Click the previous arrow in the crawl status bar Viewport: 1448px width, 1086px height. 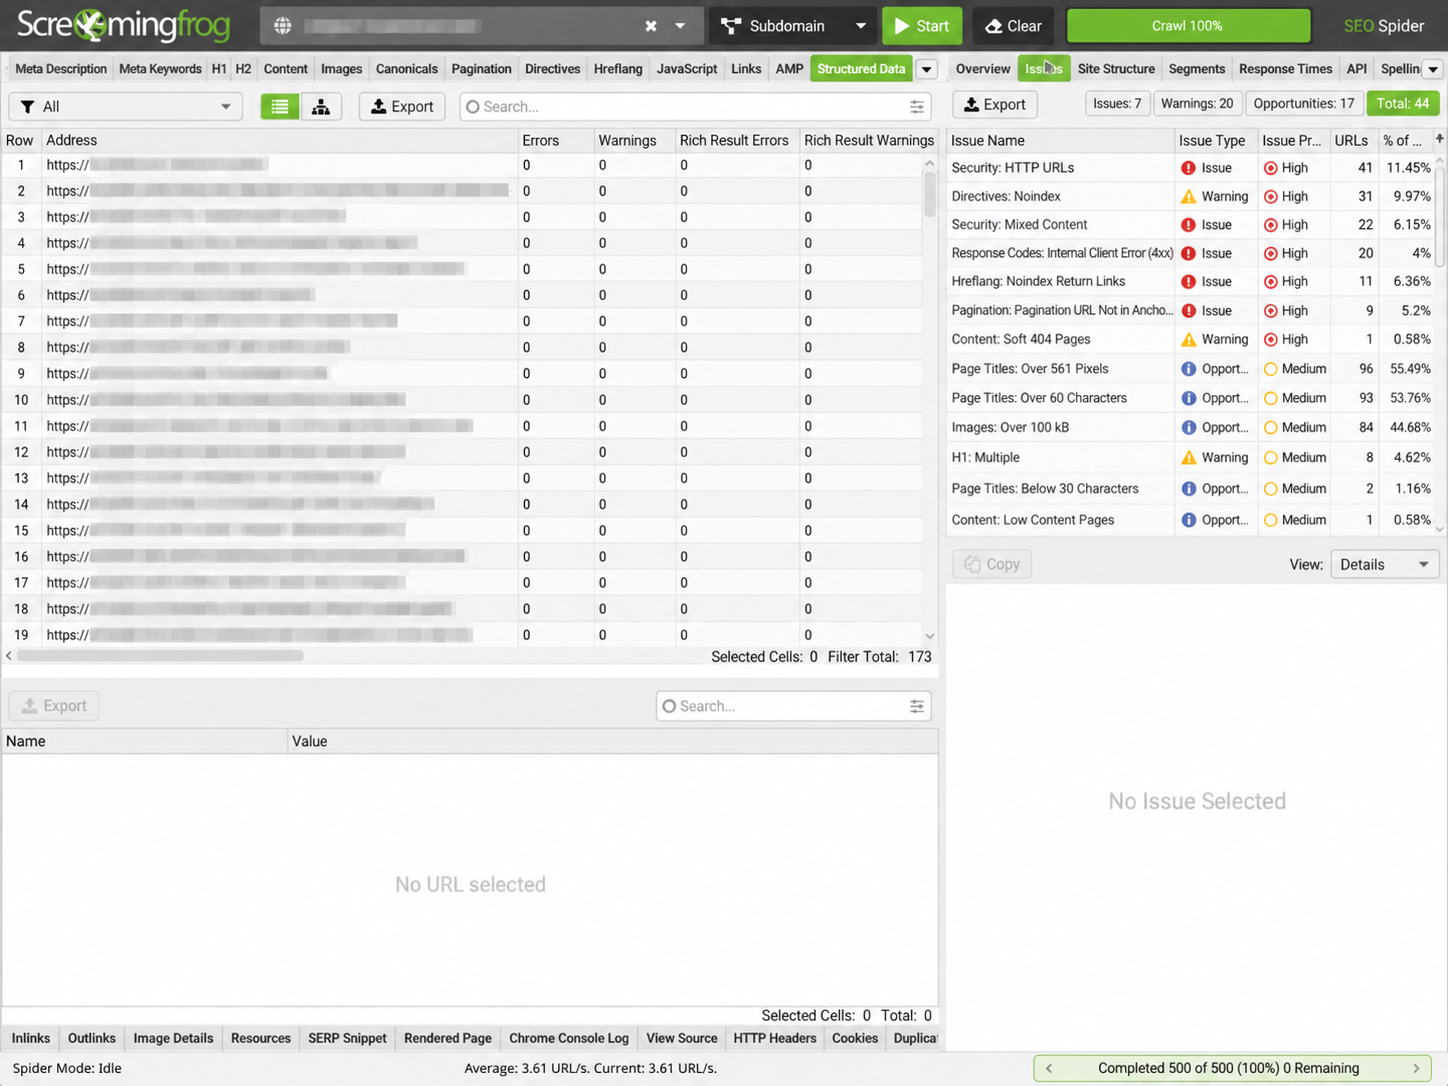[1048, 1068]
